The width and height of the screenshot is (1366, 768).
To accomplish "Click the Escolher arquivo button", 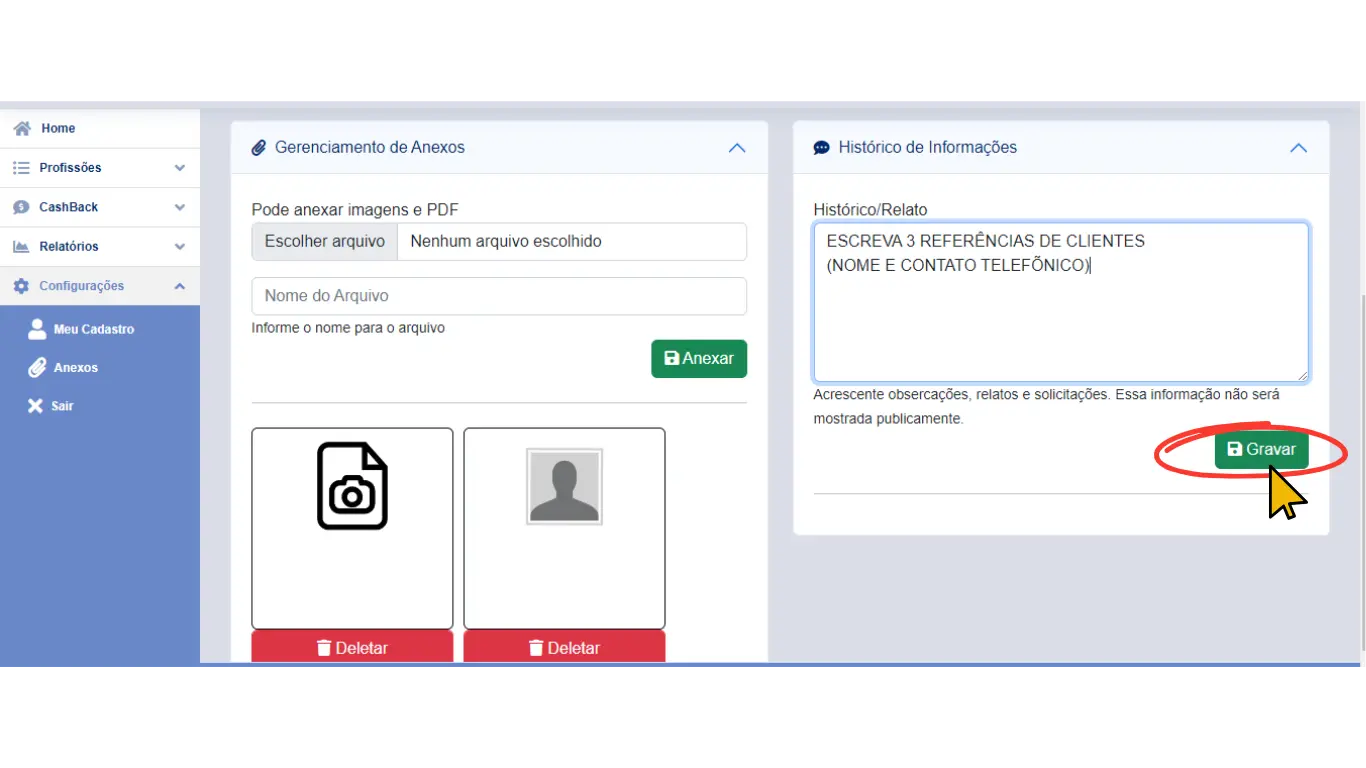I will [325, 241].
